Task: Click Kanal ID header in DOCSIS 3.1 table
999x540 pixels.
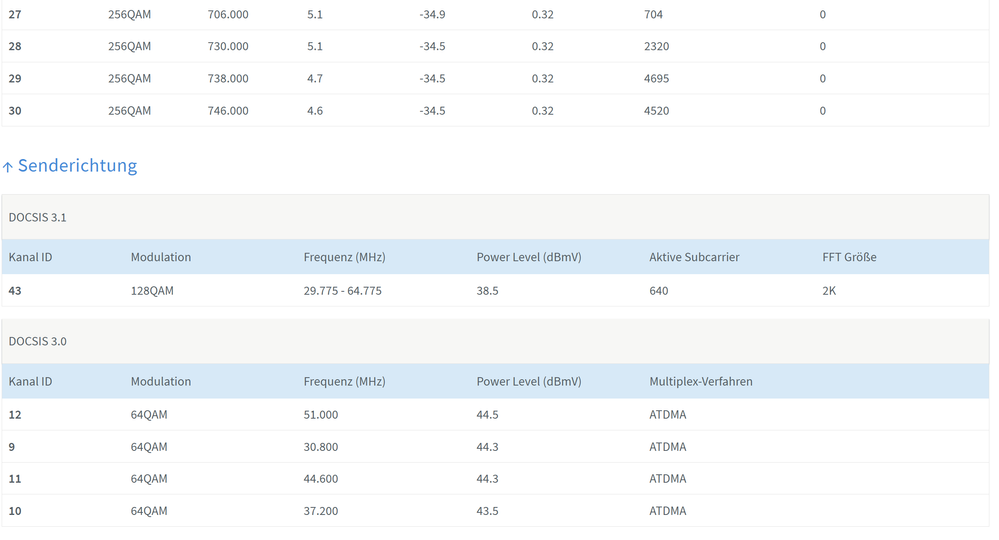Action: [31, 257]
